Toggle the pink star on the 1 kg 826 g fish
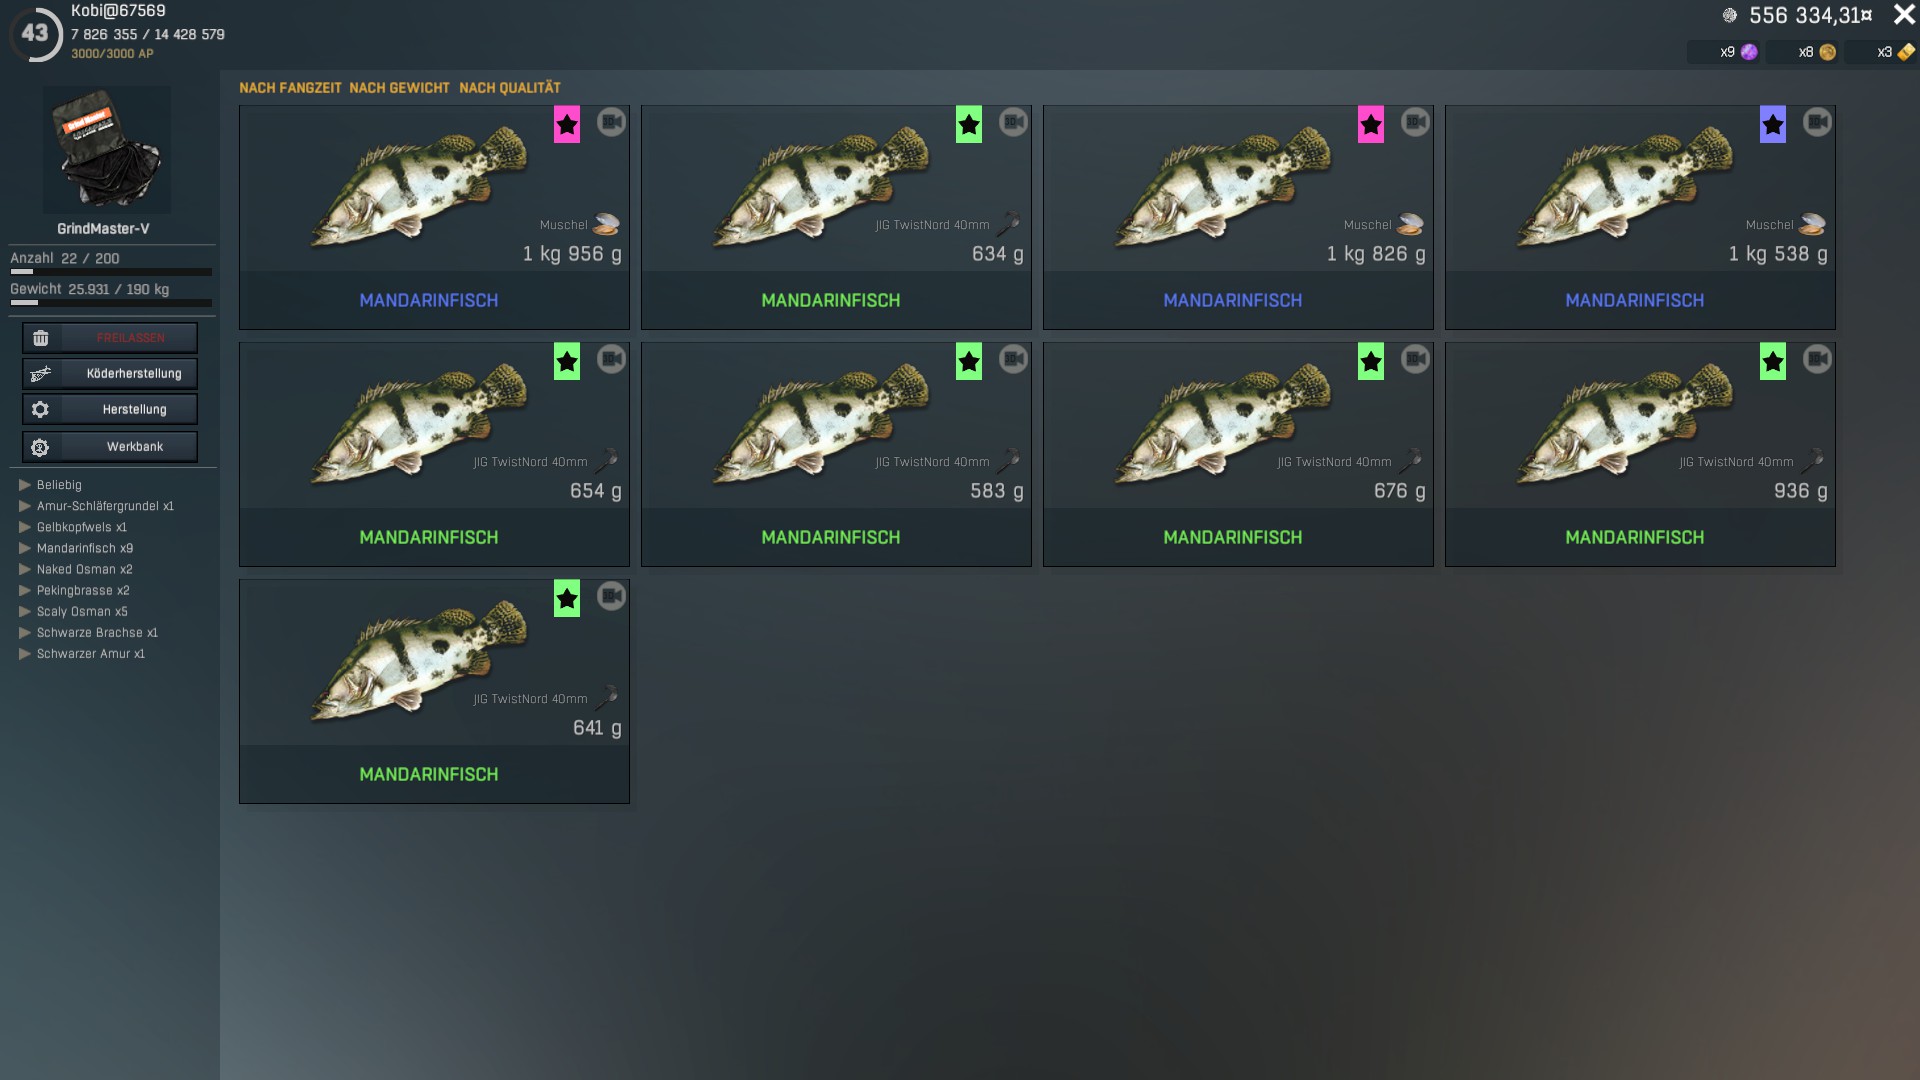The height and width of the screenshot is (1080, 1920). (x=1371, y=125)
